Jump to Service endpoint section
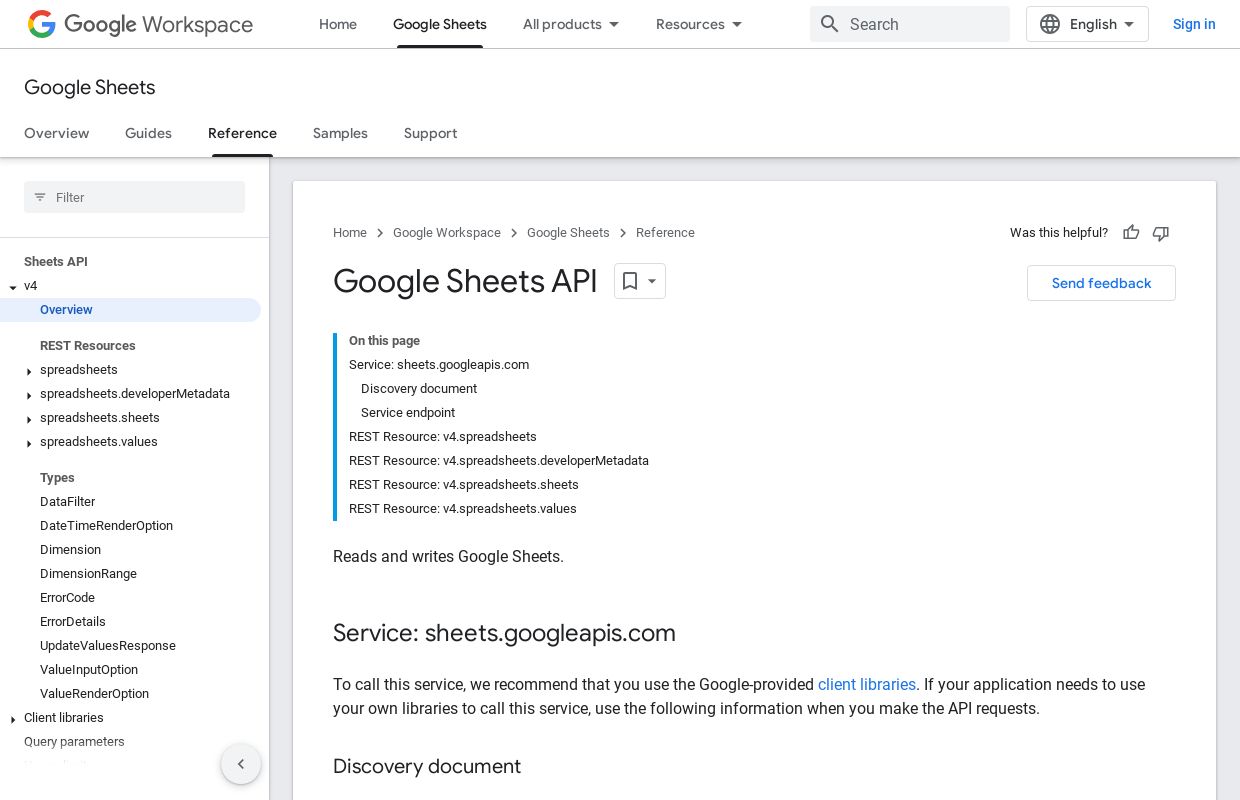 point(408,413)
